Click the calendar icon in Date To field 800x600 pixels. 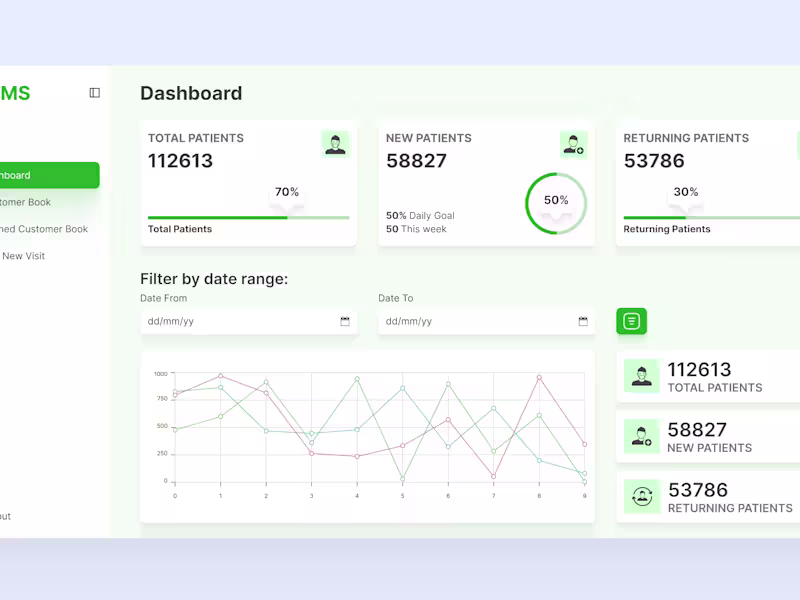click(x=582, y=322)
